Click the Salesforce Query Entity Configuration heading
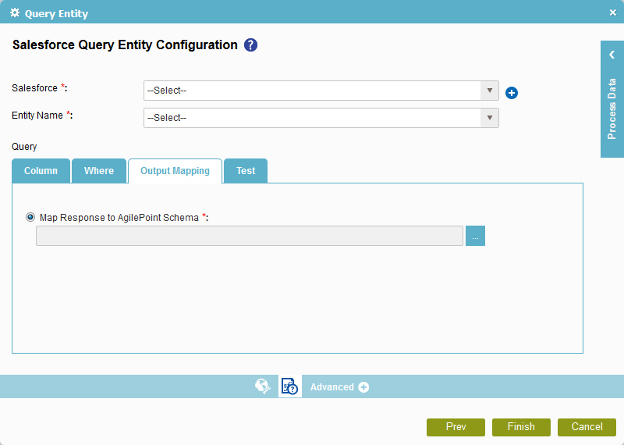624x445 pixels. (x=125, y=45)
